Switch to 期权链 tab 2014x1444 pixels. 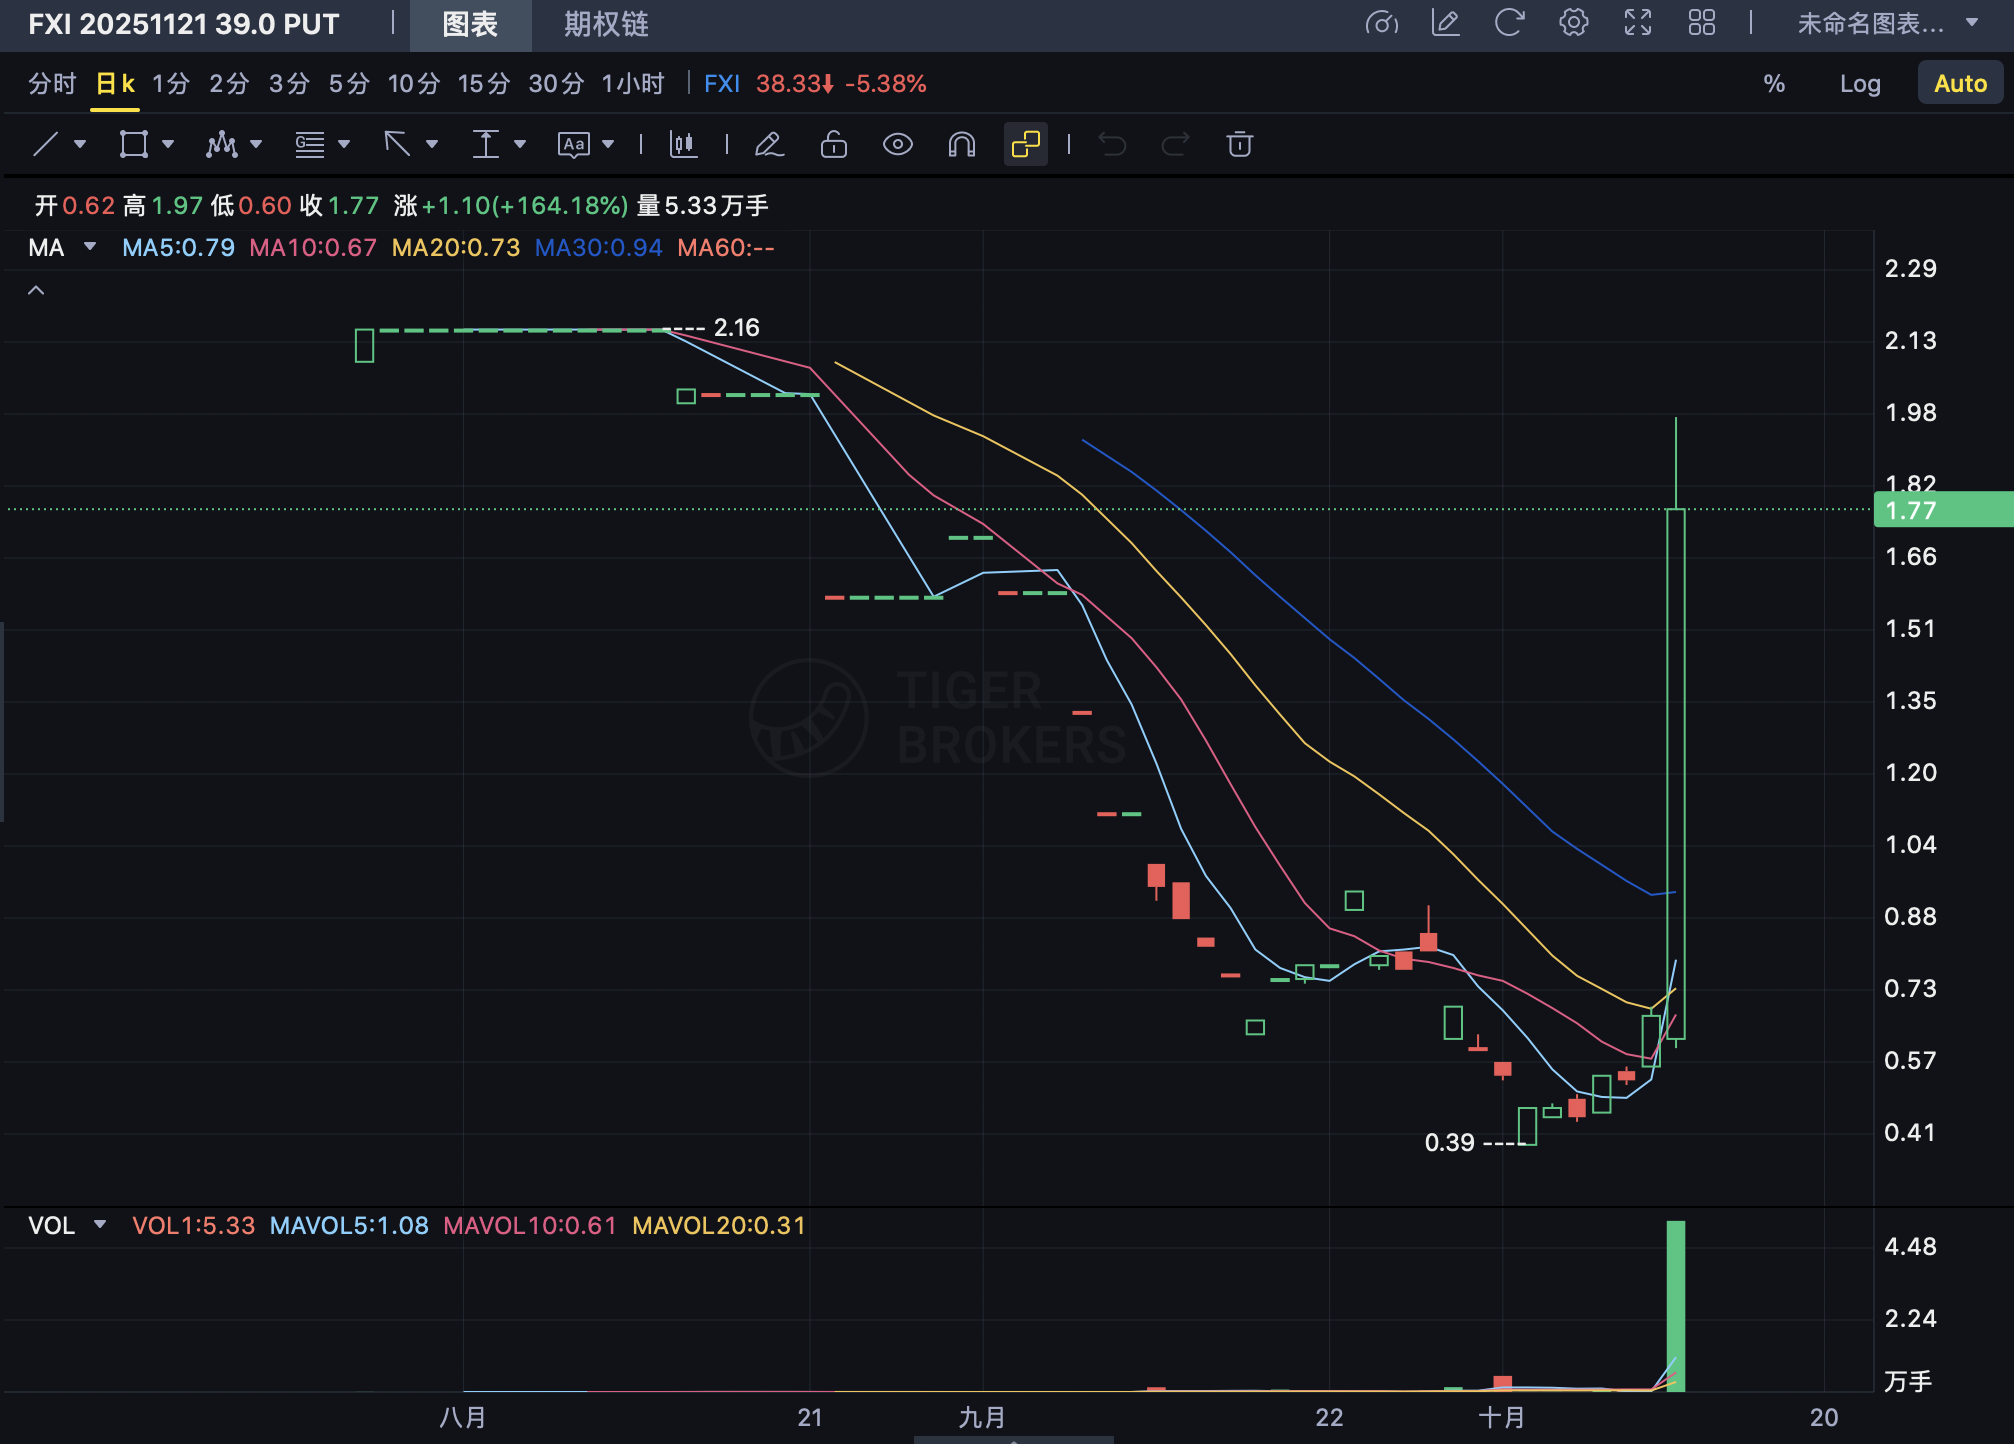(x=606, y=24)
